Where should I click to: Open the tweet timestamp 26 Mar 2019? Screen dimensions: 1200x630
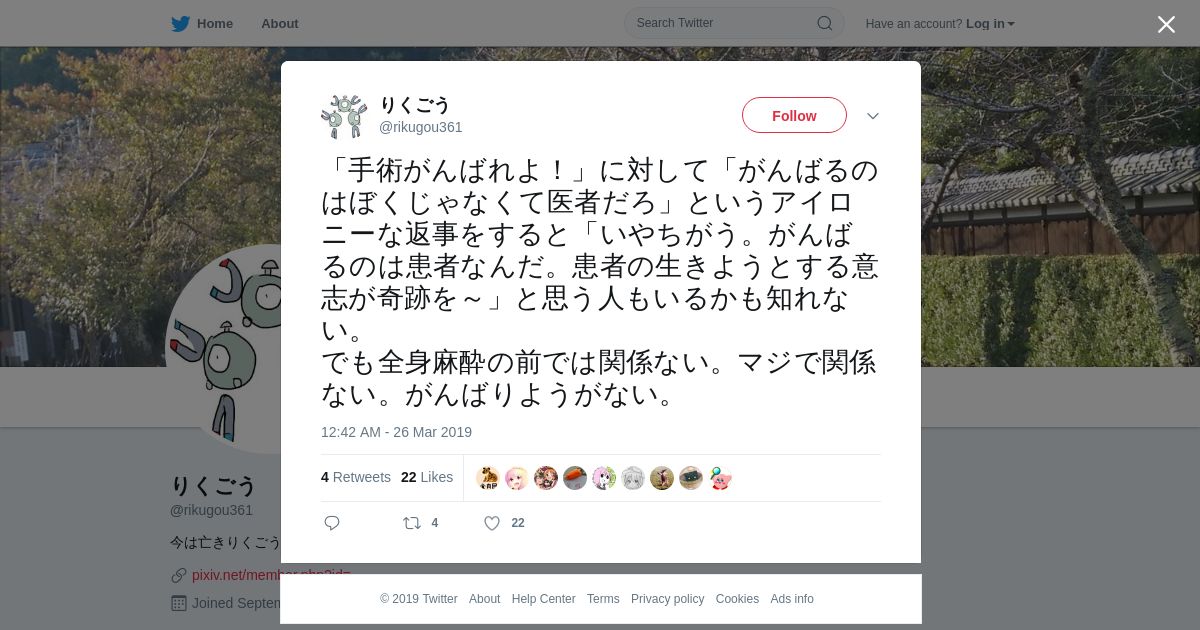click(396, 432)
